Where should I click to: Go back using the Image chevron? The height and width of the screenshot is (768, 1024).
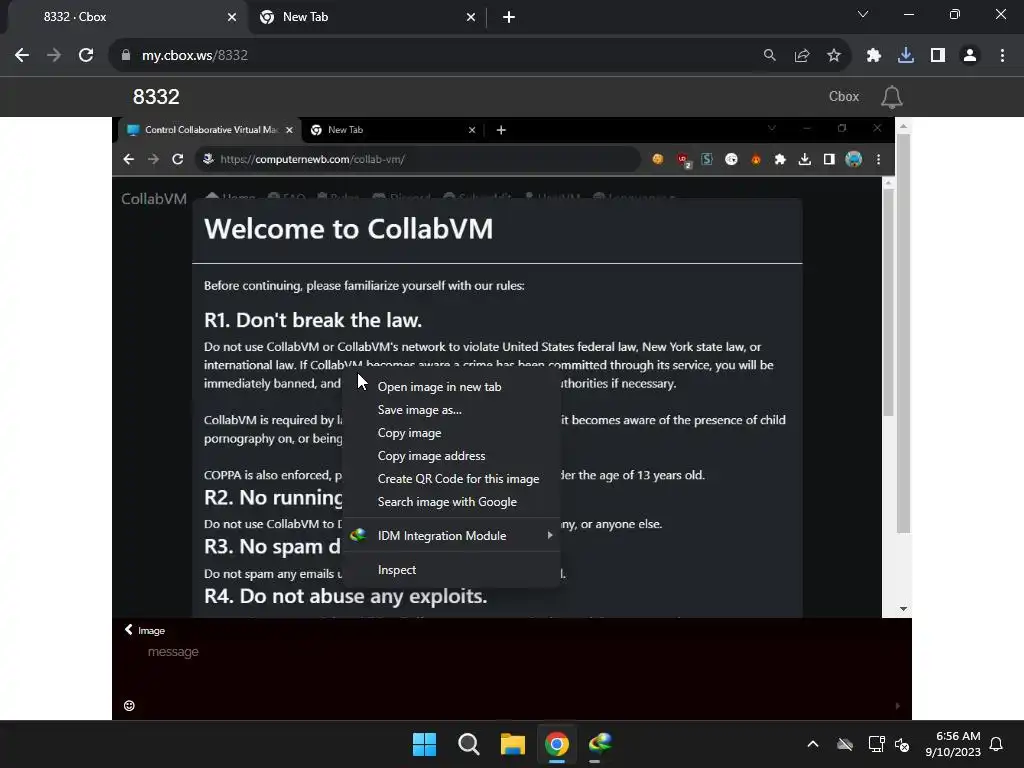[x=129, y=630]
